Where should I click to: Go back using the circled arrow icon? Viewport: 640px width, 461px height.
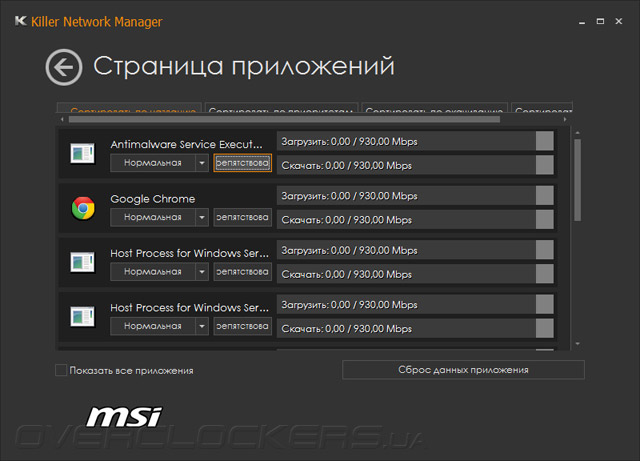click(64, 67)
